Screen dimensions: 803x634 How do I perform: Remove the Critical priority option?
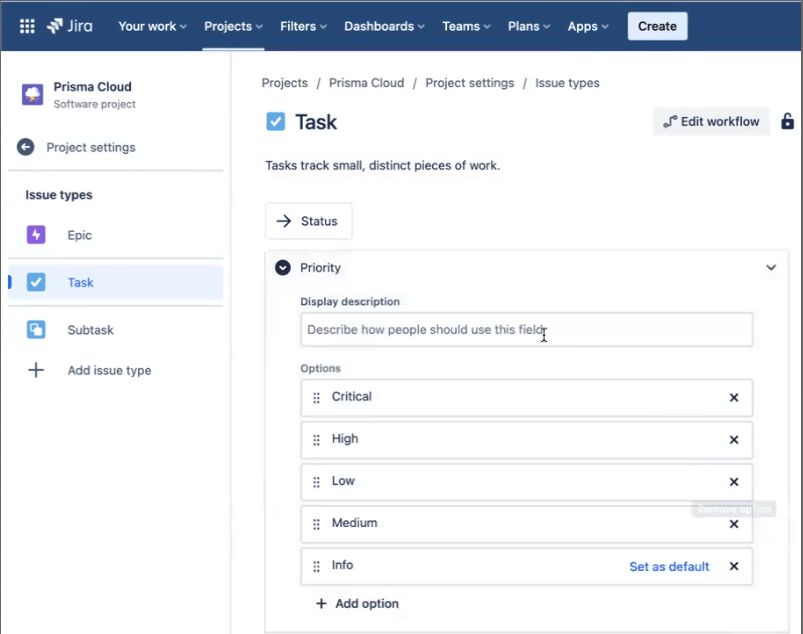[733, 397]
